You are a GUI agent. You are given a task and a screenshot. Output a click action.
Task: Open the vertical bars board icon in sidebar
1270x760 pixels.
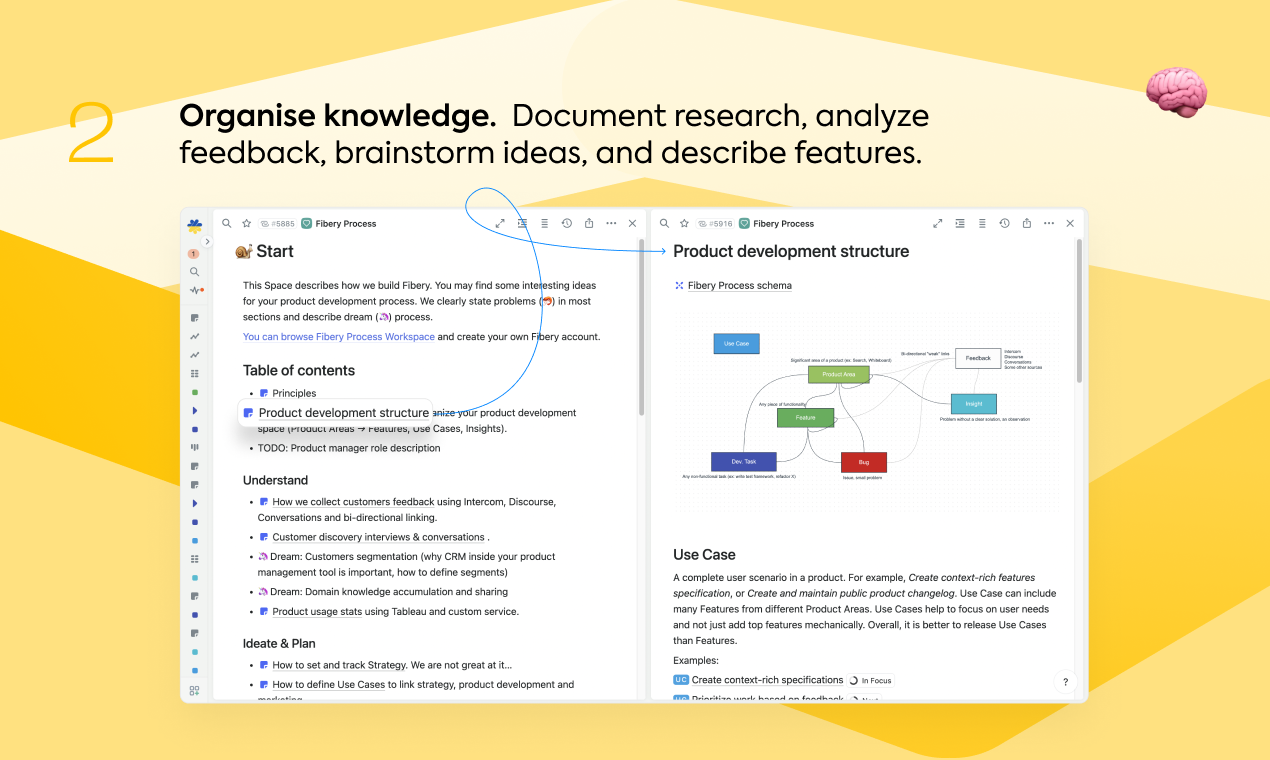194,447
